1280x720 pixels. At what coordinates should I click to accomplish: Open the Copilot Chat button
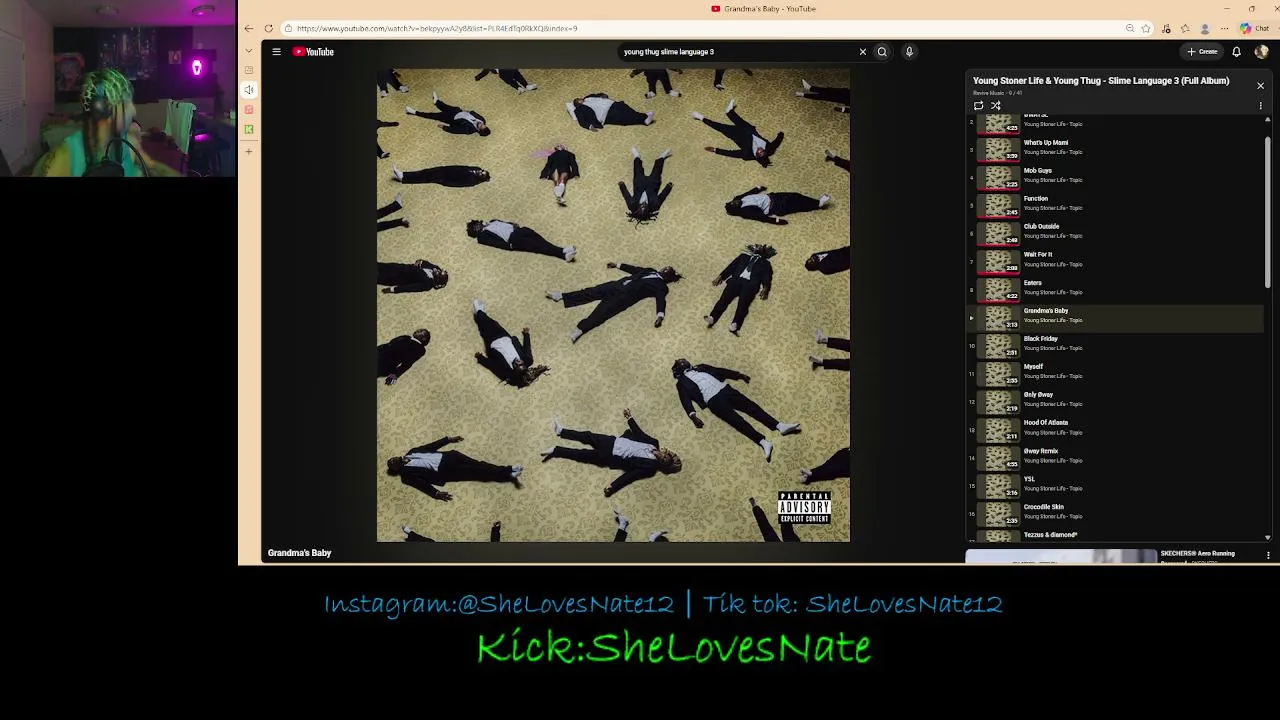1255,28
